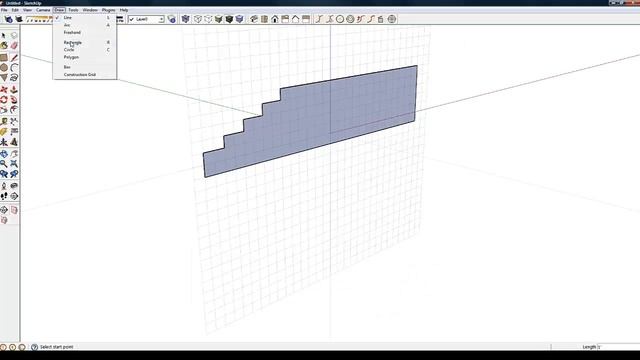
Task: Select the arrow Select tool
Action: 4,36
